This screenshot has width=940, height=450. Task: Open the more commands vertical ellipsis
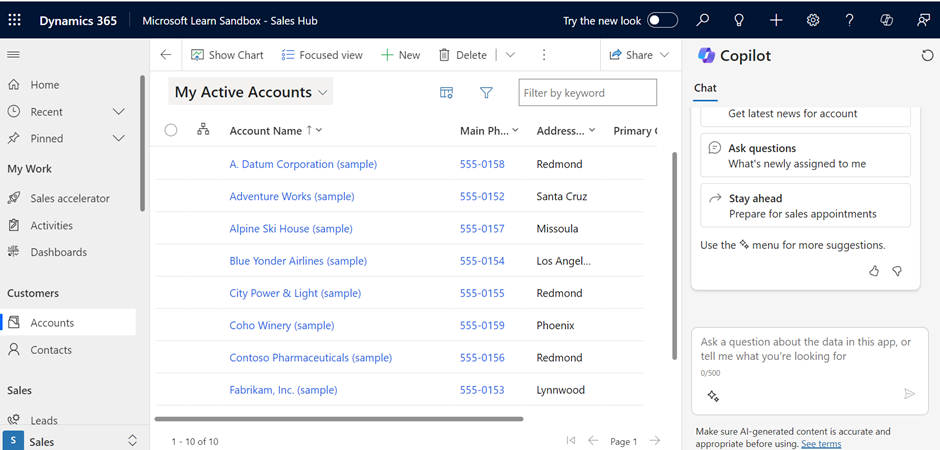click(544, 55)
